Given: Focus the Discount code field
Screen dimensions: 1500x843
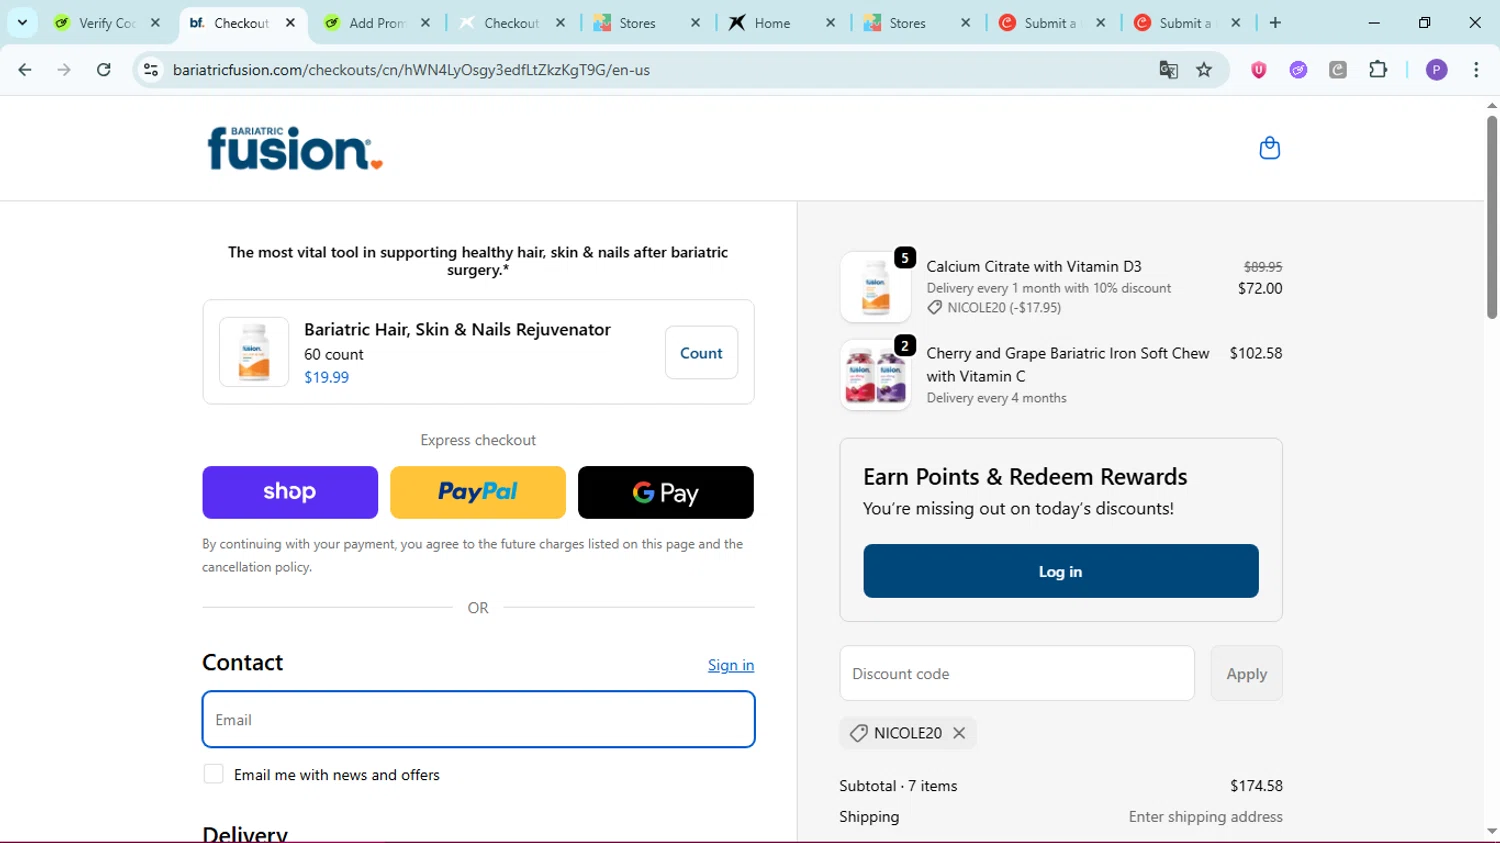Looking at the screenshot, I should click(x=1017, y=673).
